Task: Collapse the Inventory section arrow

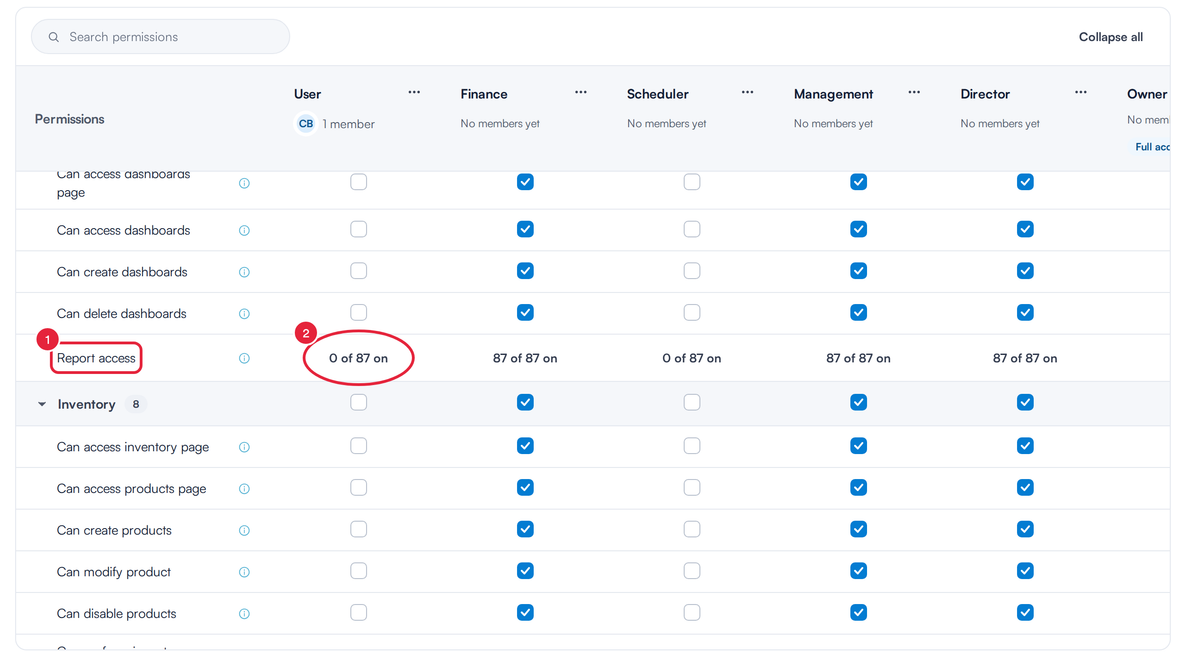Action: click(42, 405)
